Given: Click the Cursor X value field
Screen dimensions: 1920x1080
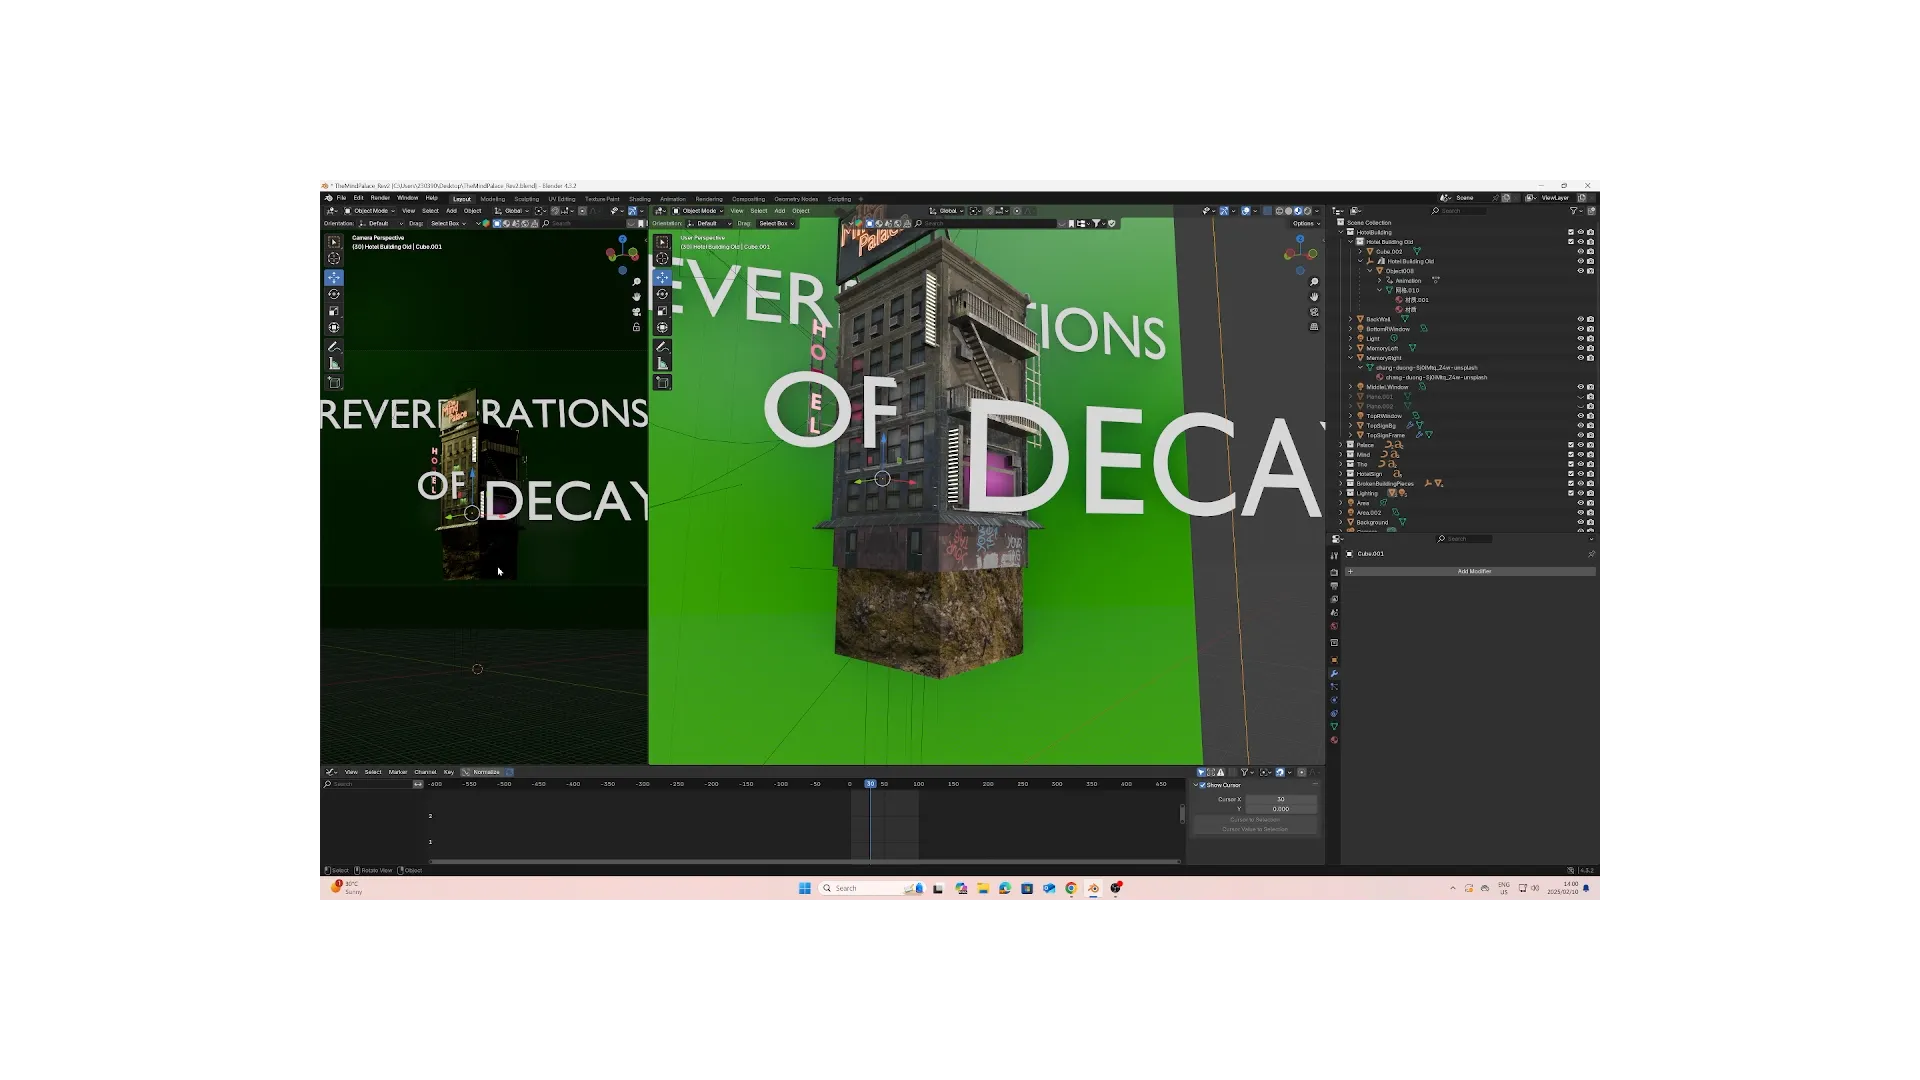Looking at the screenshot, I should click(1280, 800).
